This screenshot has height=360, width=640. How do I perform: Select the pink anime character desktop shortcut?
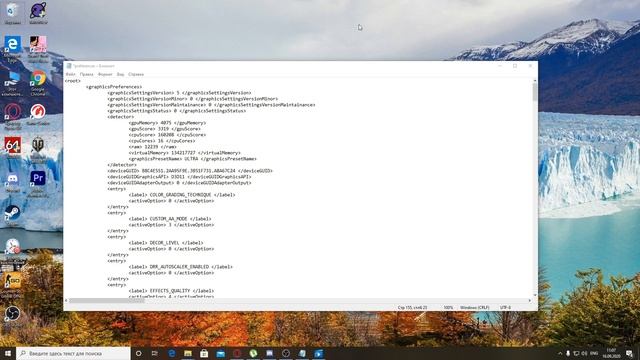38,49
